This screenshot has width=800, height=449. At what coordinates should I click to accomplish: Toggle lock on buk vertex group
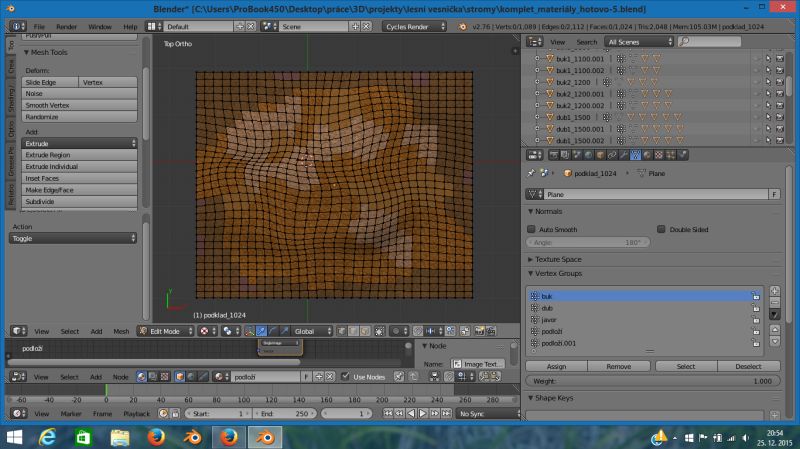tap(756, 296)
